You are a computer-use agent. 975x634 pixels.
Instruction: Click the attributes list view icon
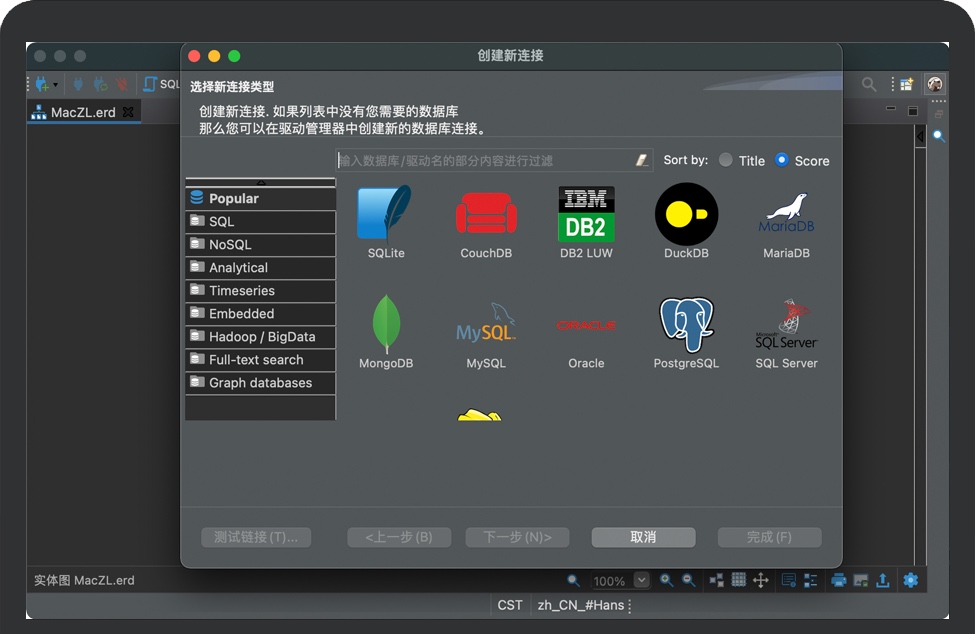(810, 580)
